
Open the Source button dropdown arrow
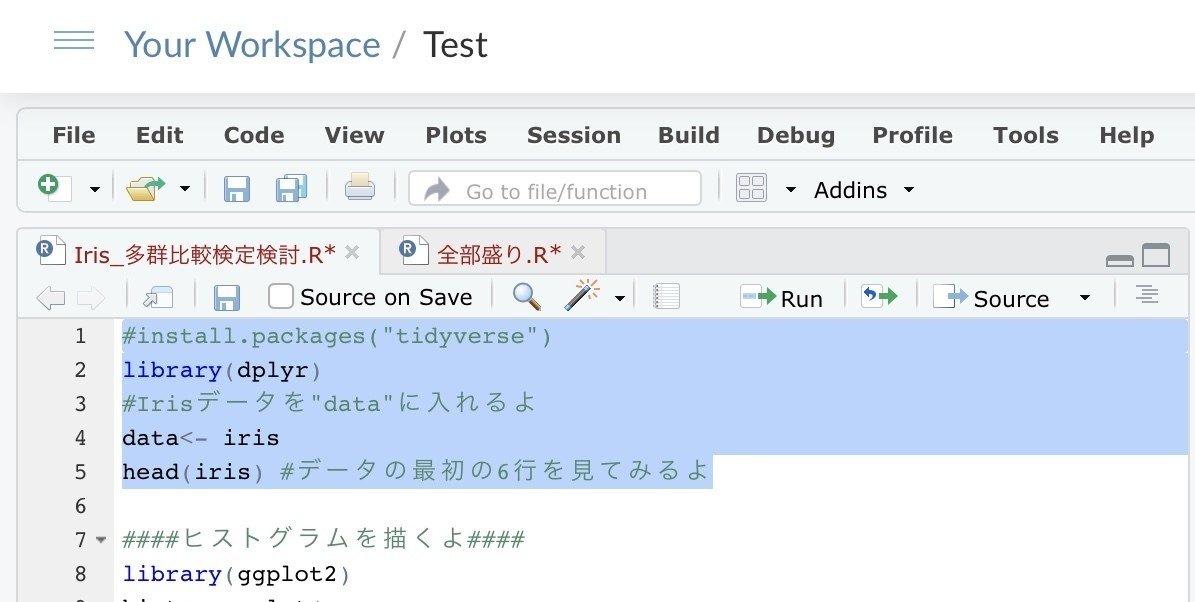pyautogui.click(x=1083, y=296)
